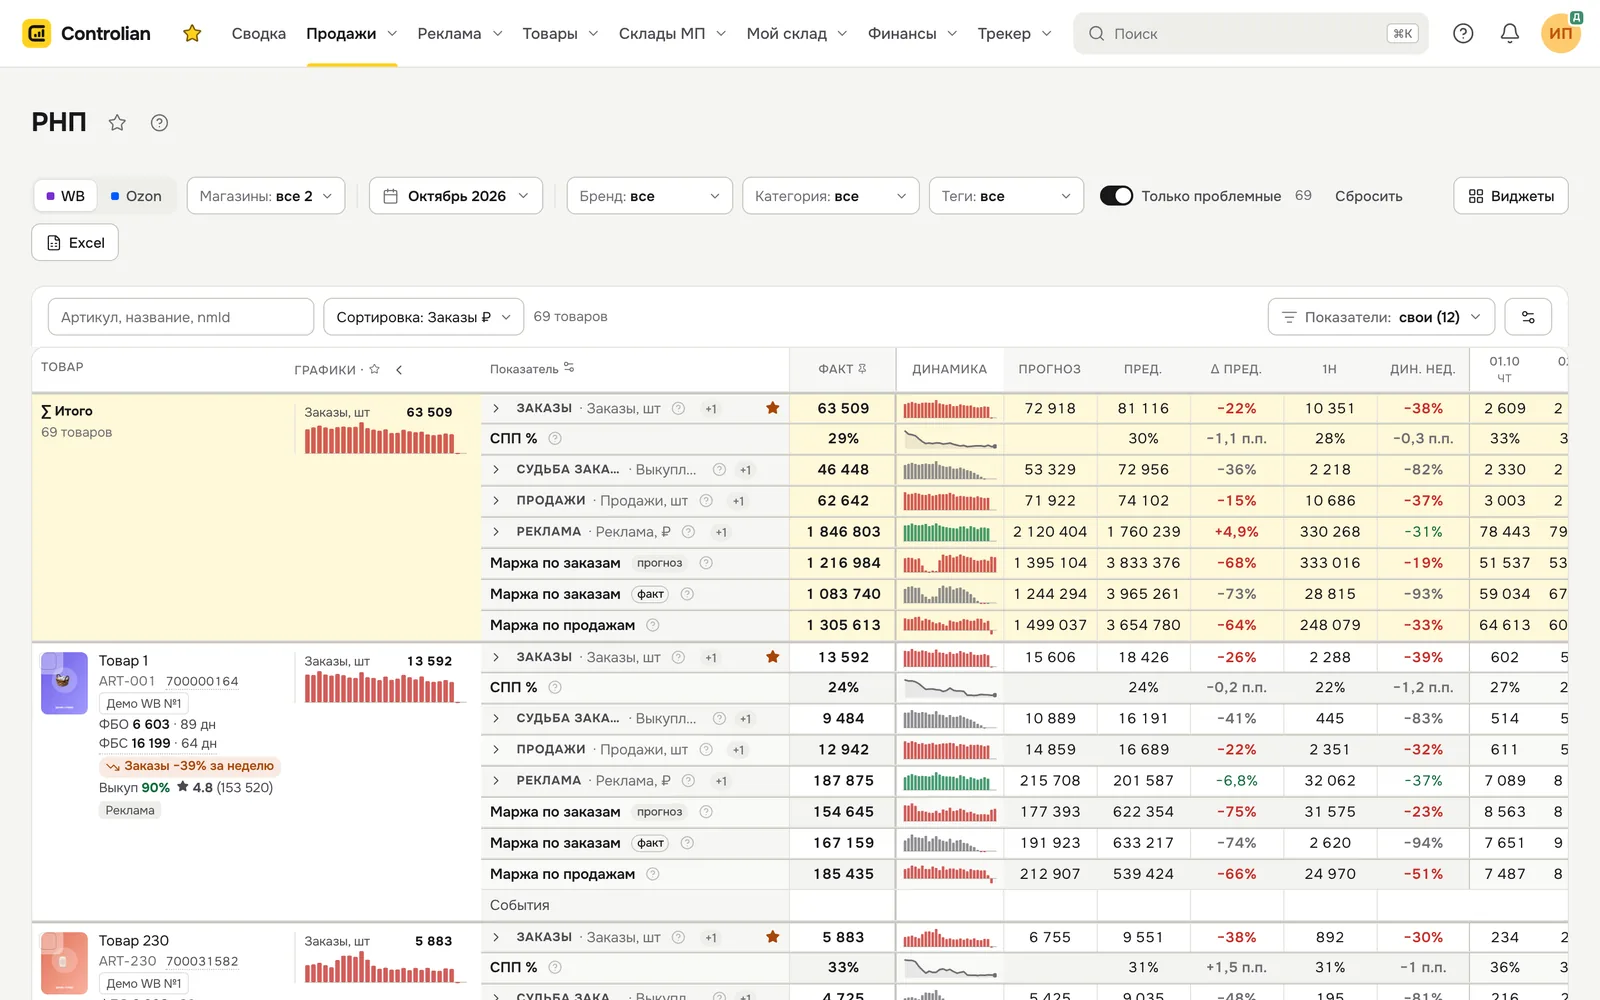
Task: Open the Теги: все dropdown
Action: [x=1006, y=196]
